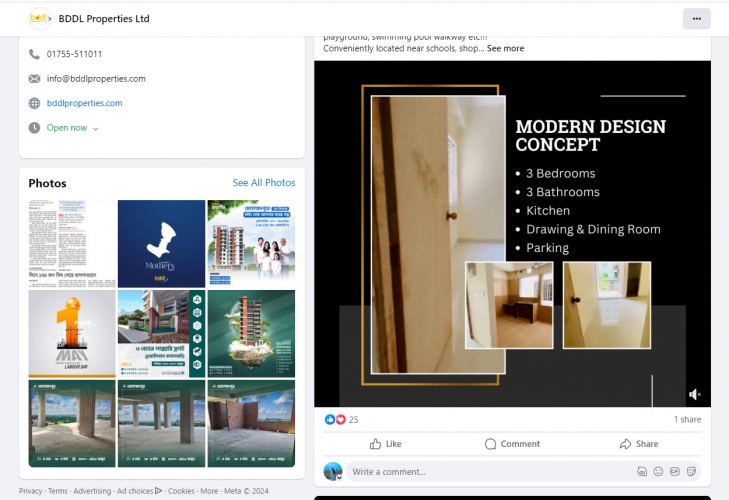Screen dimensions: 729x500
Task: Open the sticker picker in the comment box
Action: (691, 472)
